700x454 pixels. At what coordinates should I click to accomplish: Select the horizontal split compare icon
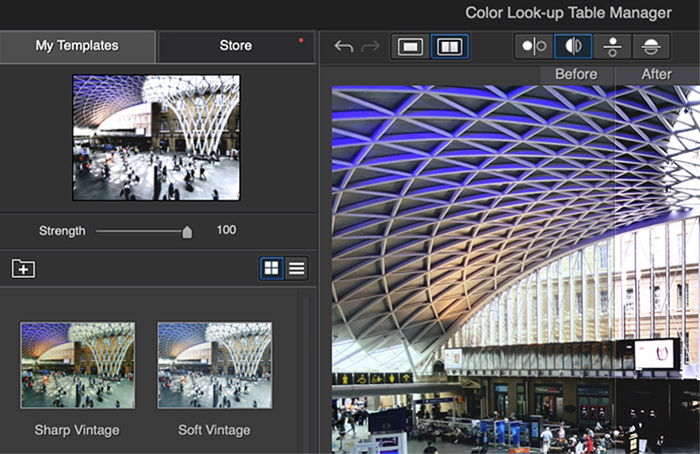coord(651,46)
